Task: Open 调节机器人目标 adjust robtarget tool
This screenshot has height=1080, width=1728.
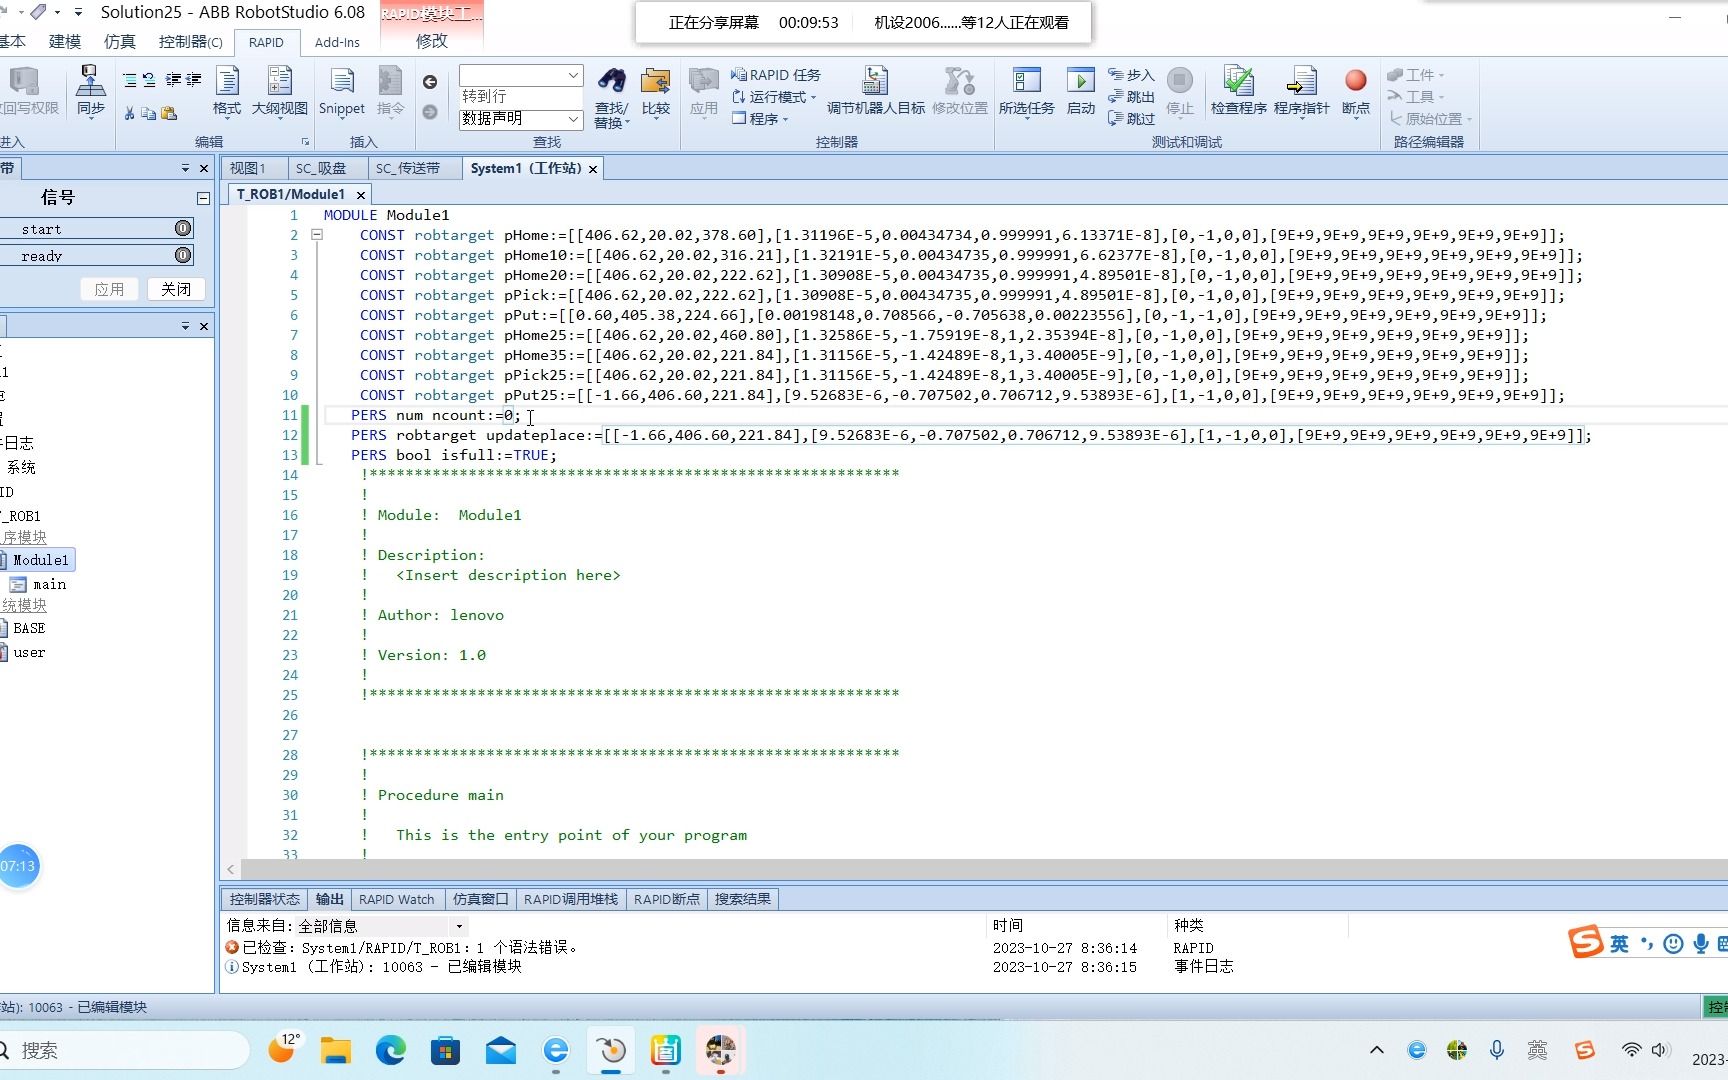Action: [x=876, y=91]
